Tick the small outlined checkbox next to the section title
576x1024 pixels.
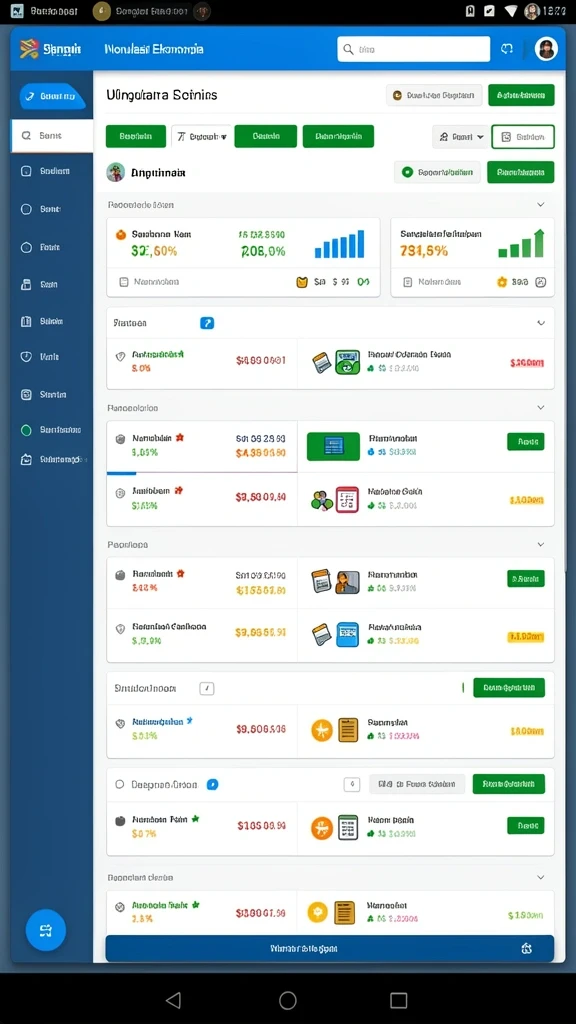tap(207, 688)
